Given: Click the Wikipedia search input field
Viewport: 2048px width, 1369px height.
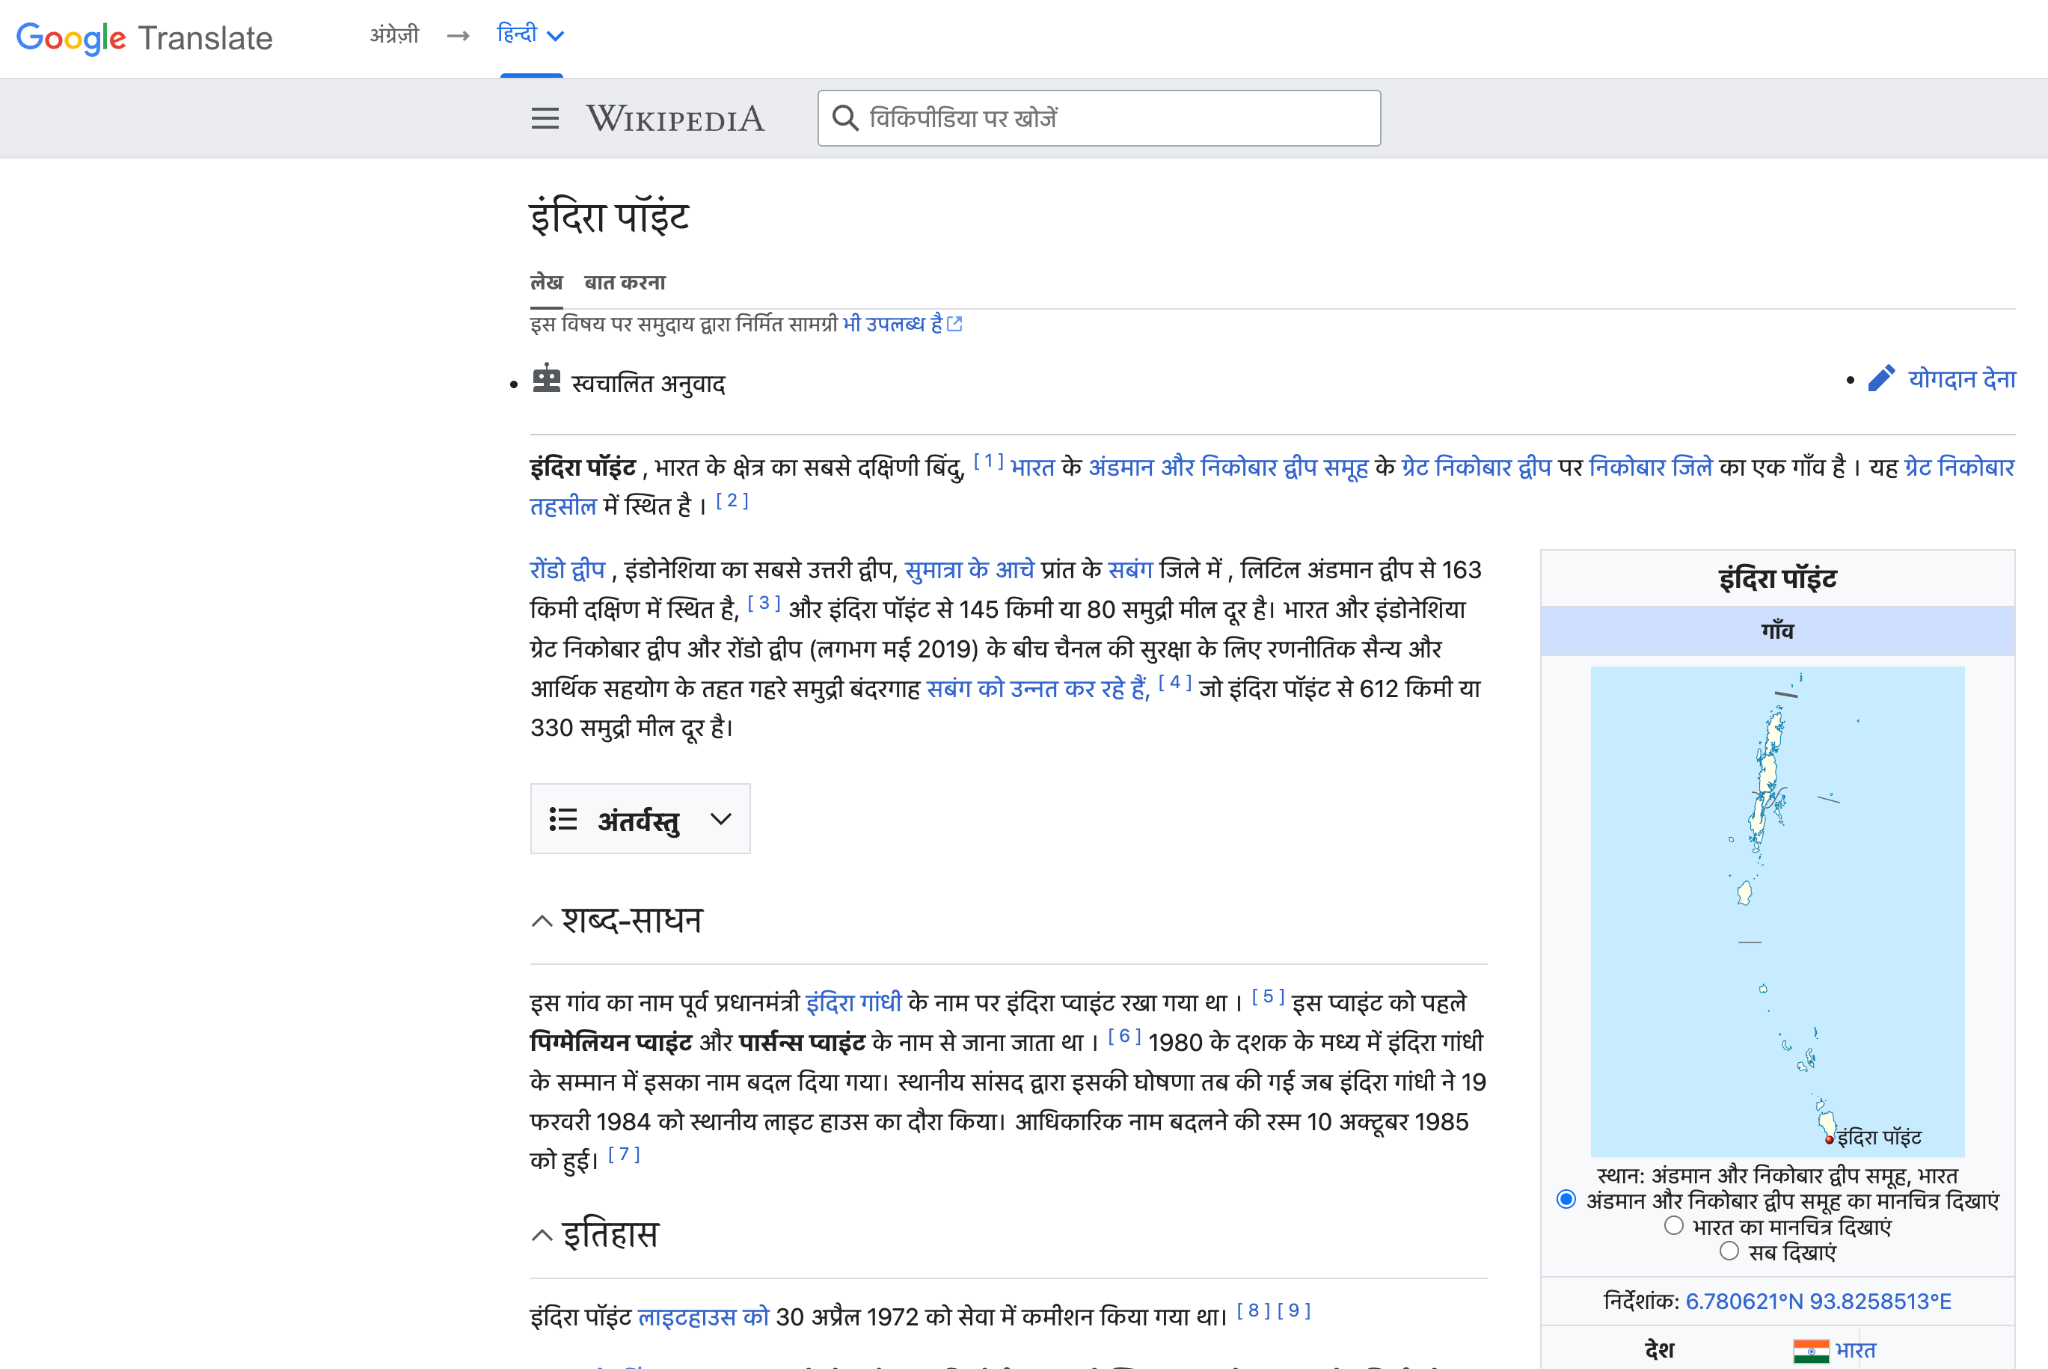Looking at the screenshot, I should (x=1100, y=118).
